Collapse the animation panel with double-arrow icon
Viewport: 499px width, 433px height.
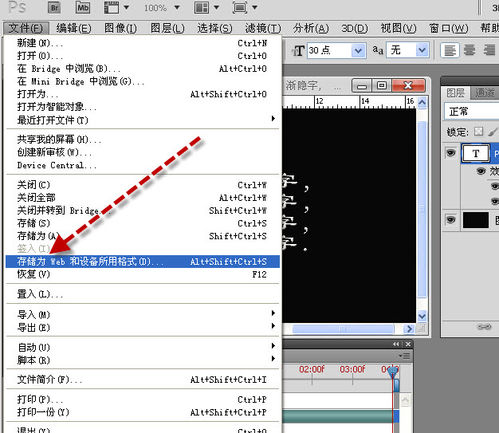(396, 344)
